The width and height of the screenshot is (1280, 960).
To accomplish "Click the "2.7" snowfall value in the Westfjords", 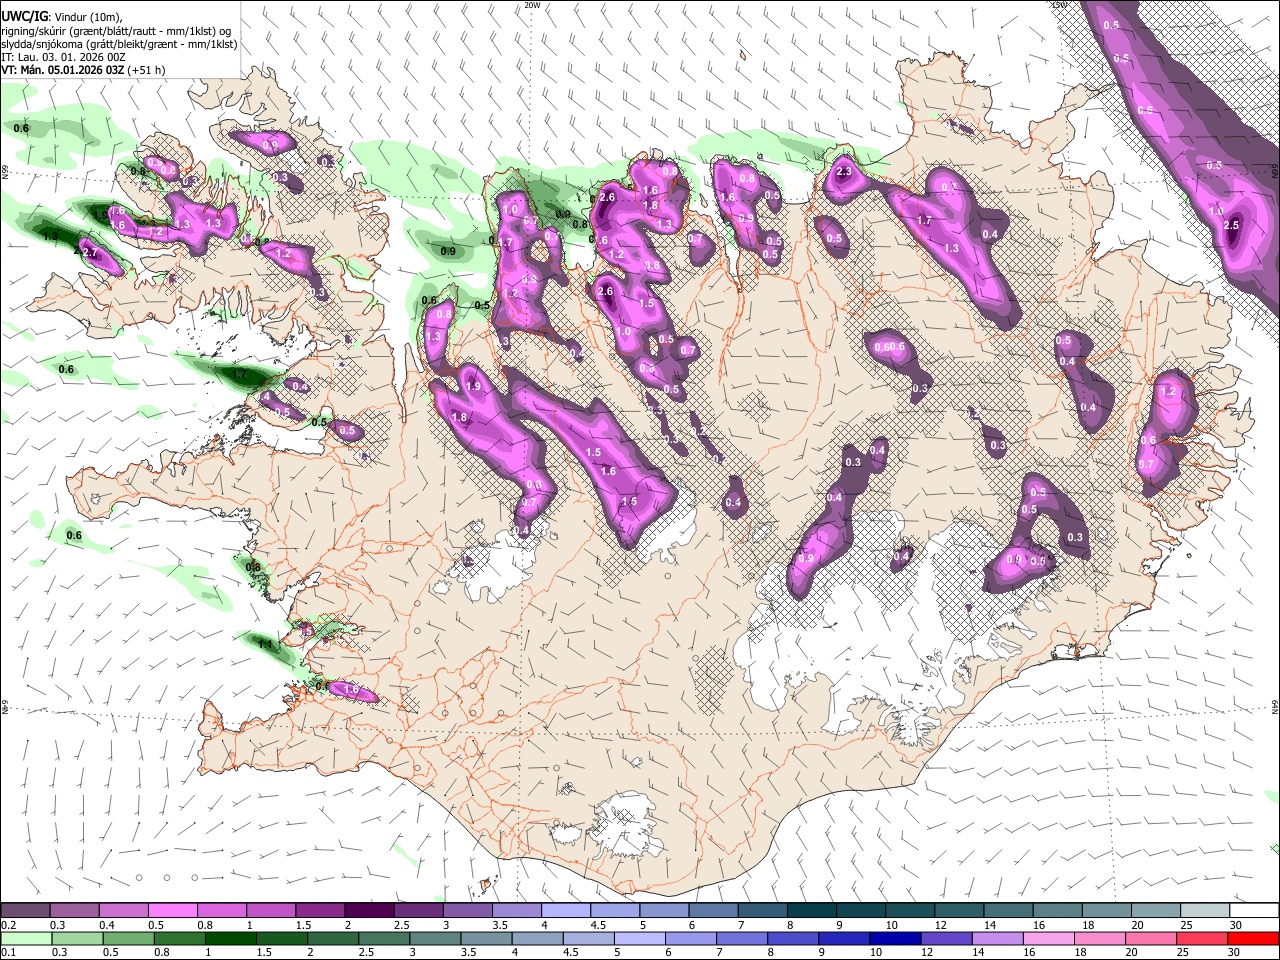I will coord(90,254).
